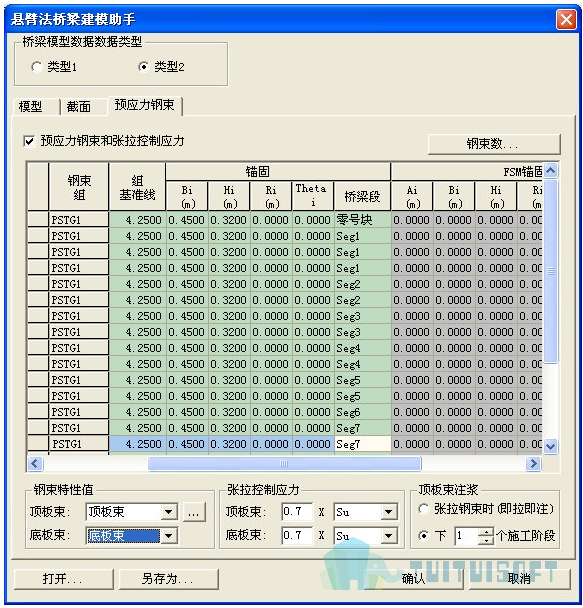
Task: Click the horizontal scrollbar thumb
Action: (x=285, y=463)
